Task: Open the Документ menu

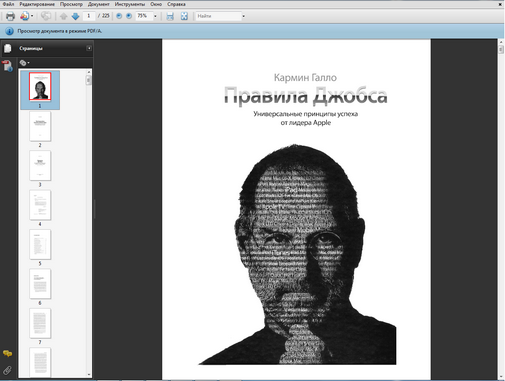Action: 98,4
